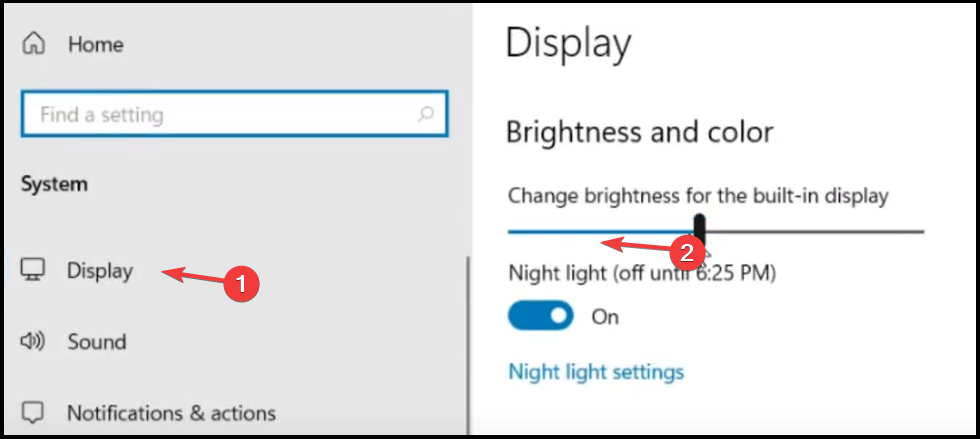Click the Home house icon
Viewport: 980px width, 439px height.
pyautogui.click(x=33, y=44)
